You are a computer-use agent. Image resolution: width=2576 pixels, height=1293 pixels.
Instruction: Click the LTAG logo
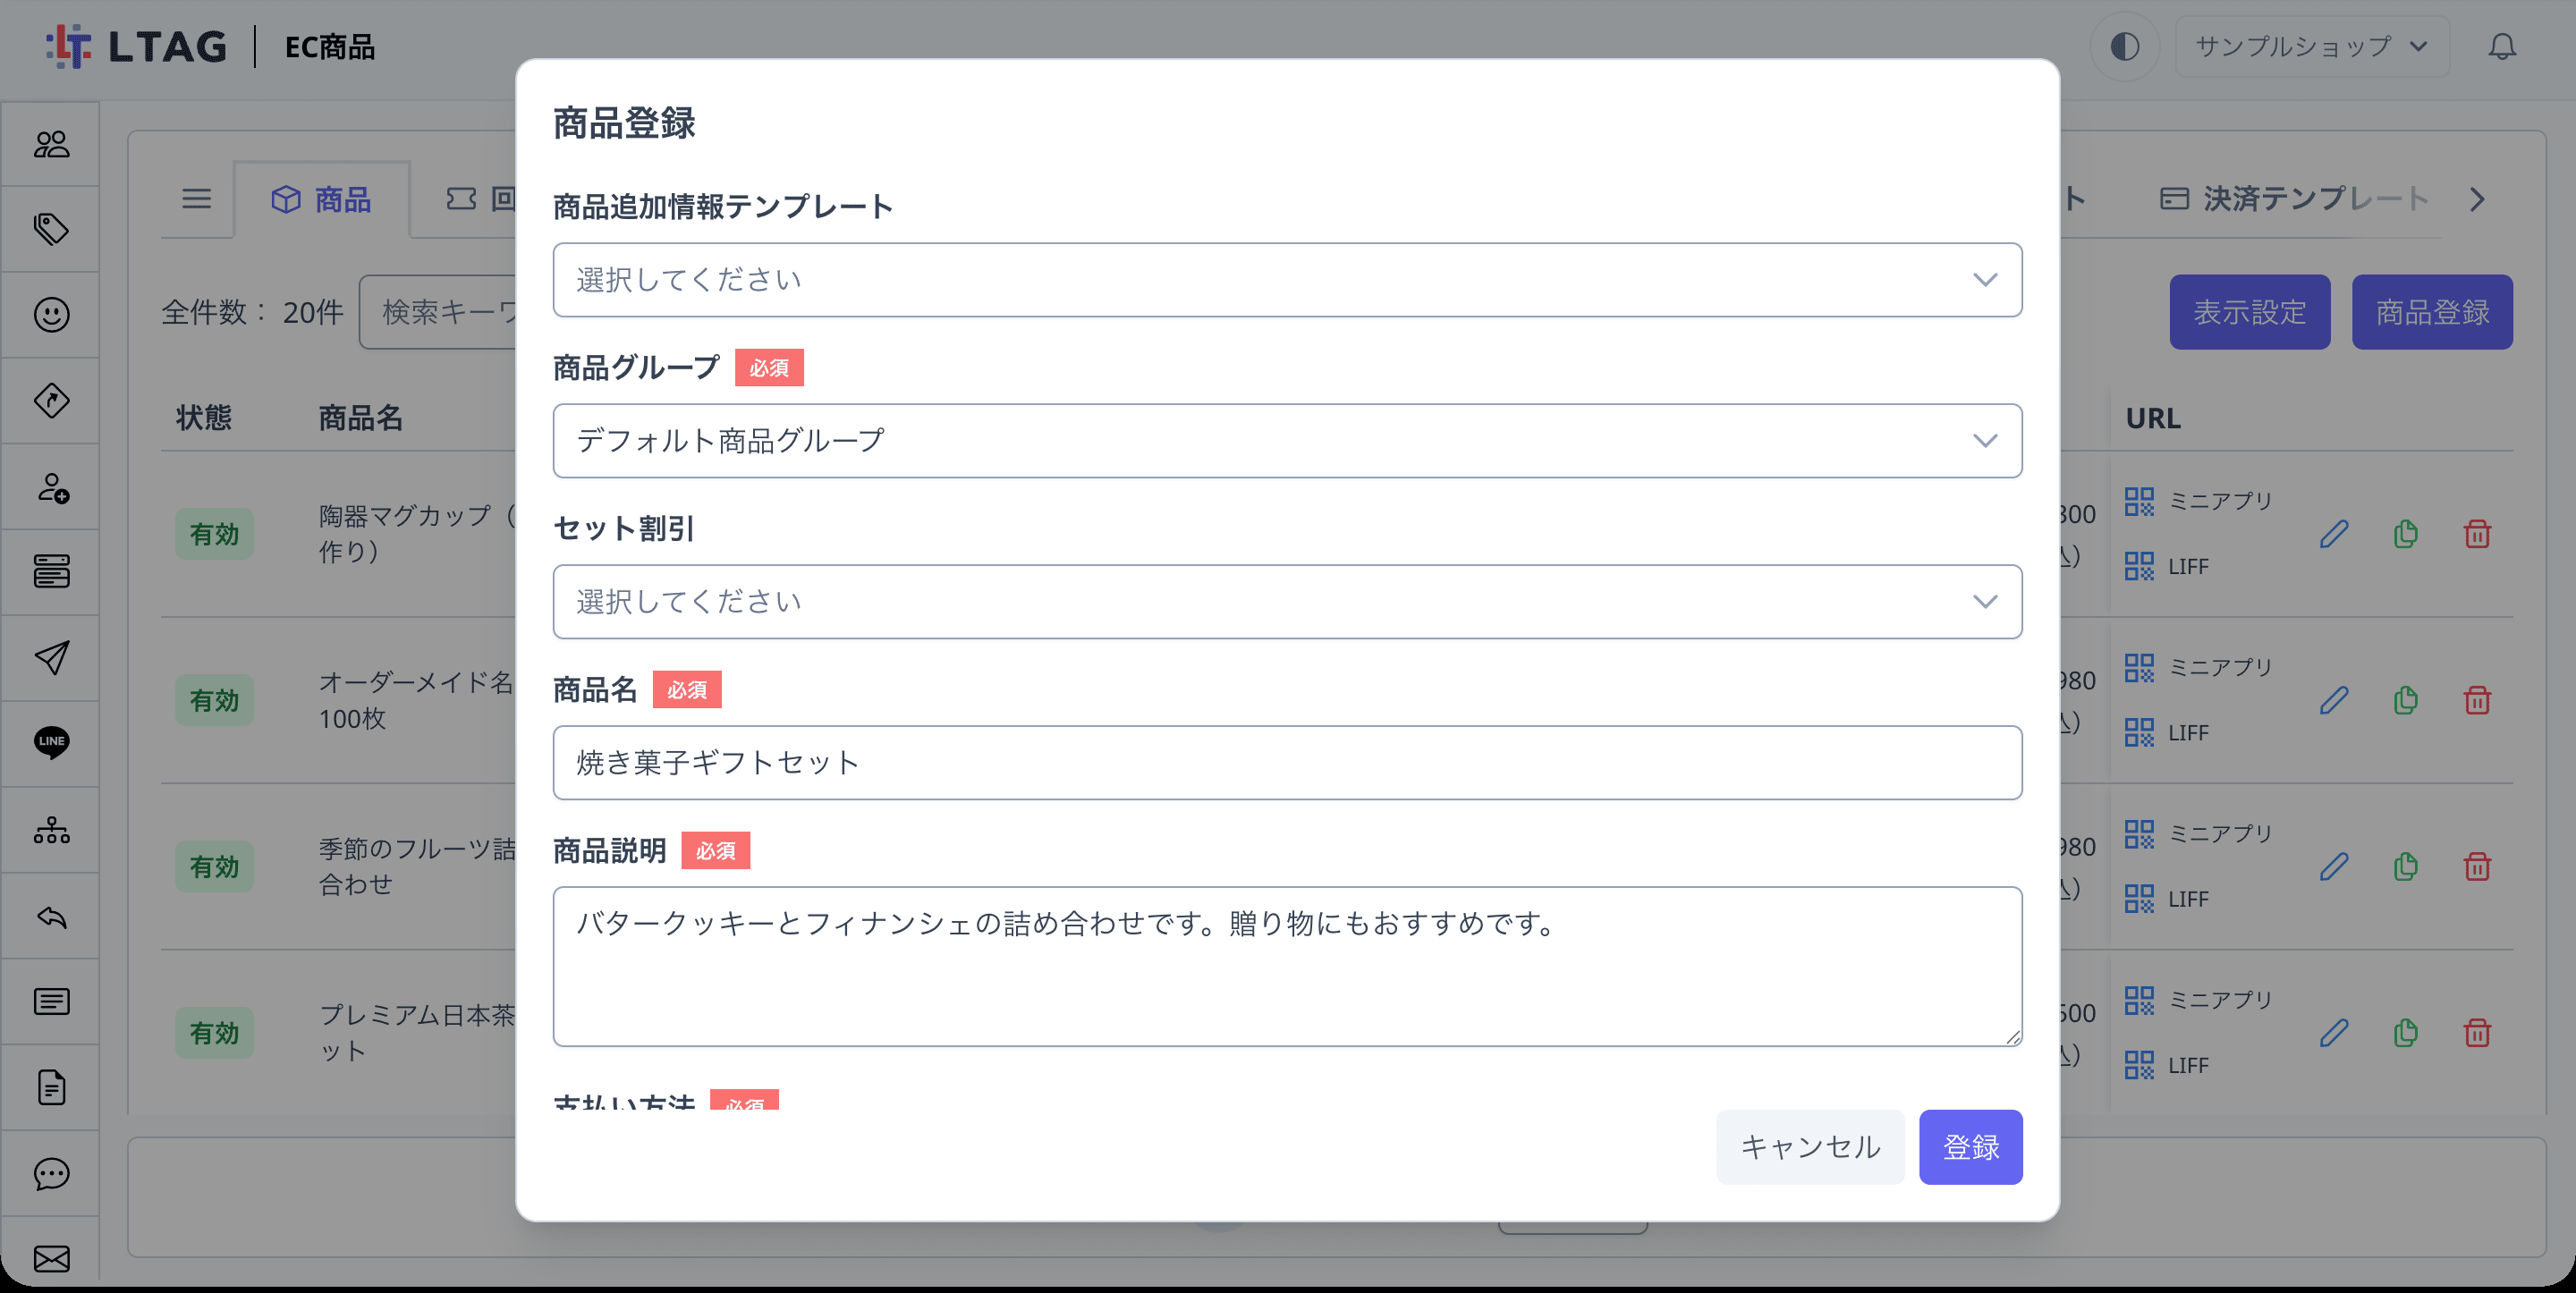(x=136, y=47)
